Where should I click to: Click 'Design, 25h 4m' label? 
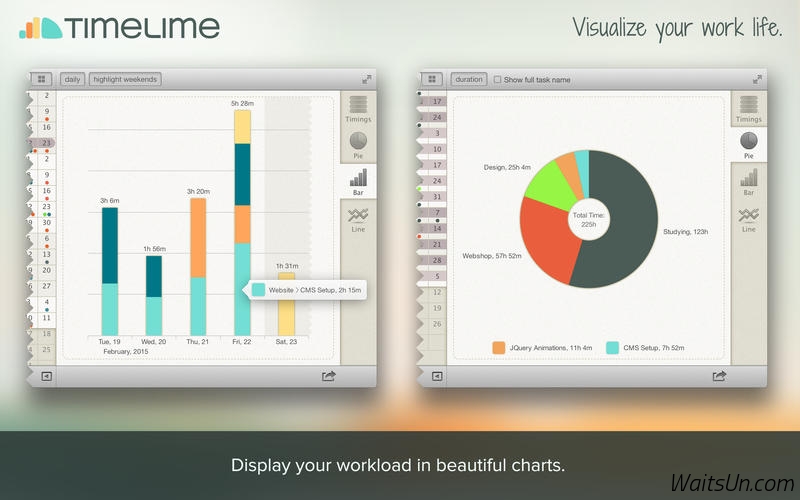pos(507,167)
